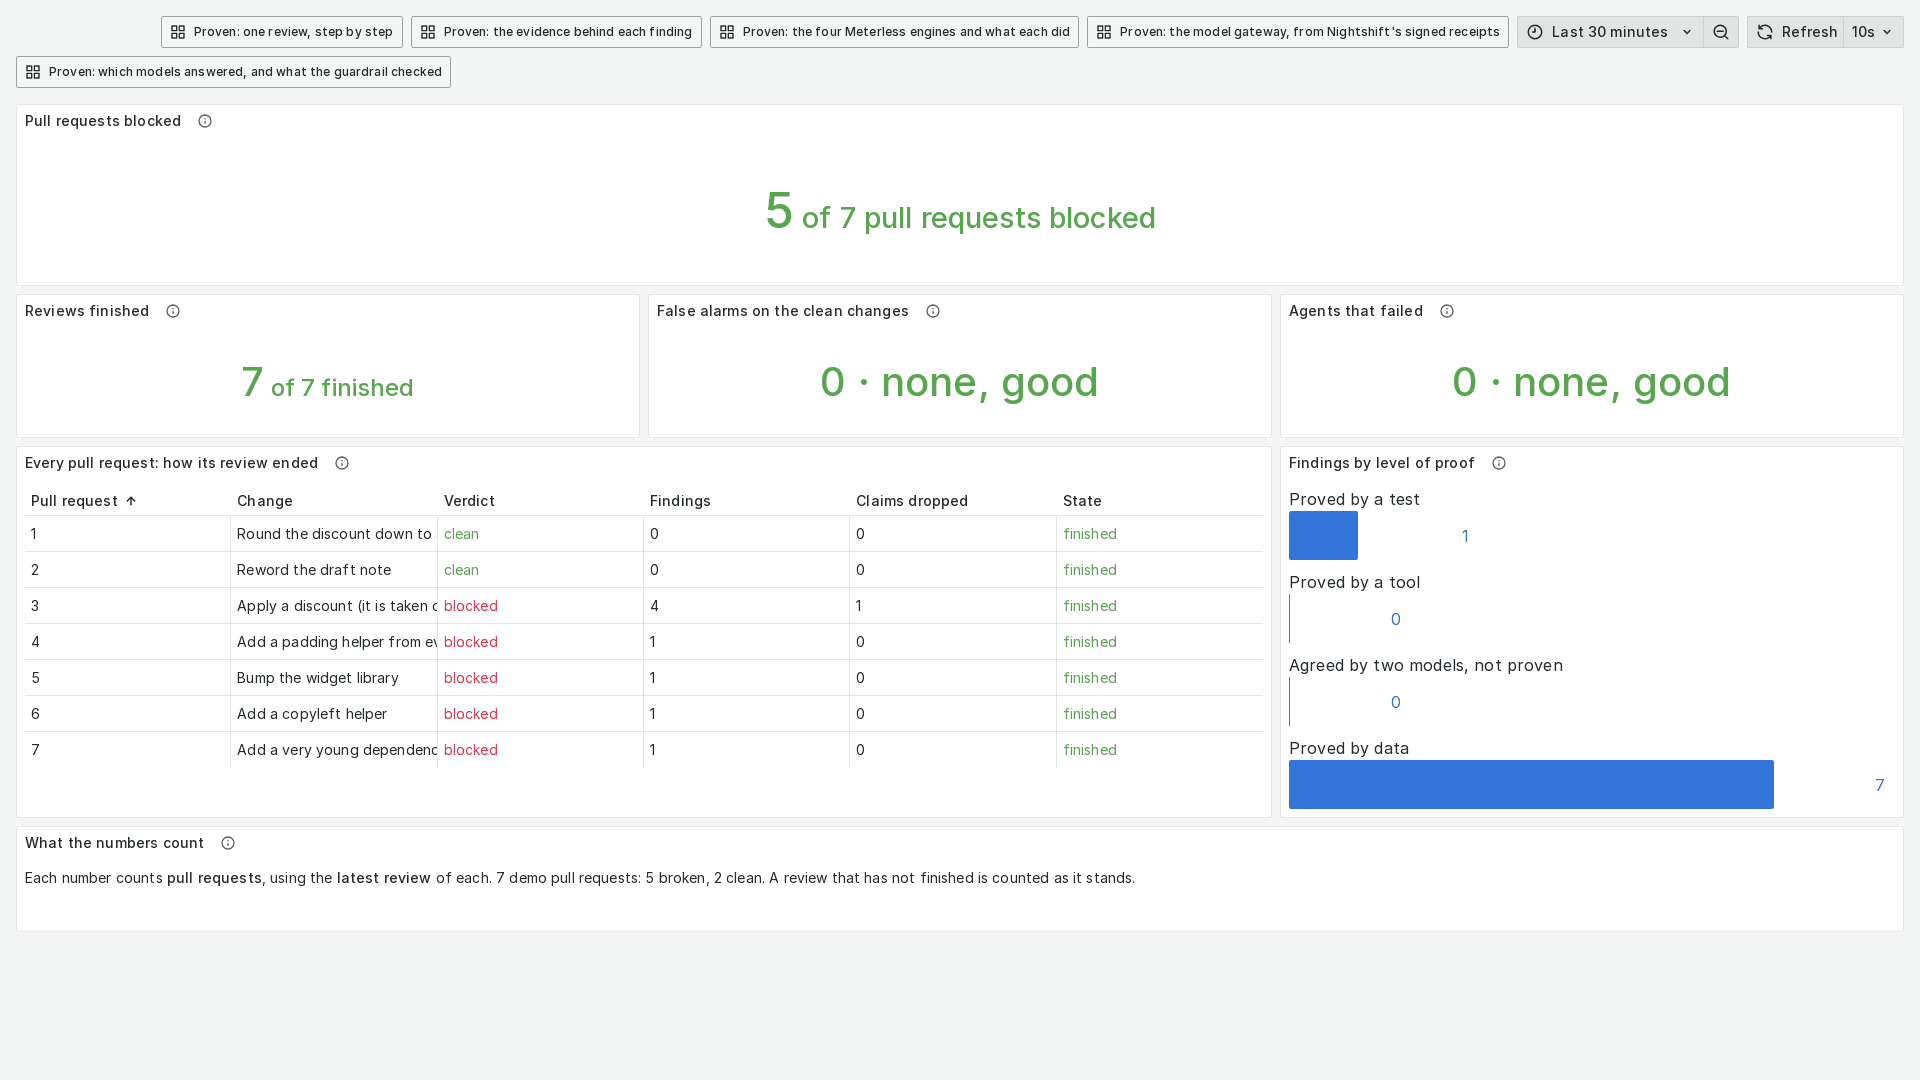Click info icon beside Agents that failed
The width and height of the screenshot is (1920, 1080).
(x=1447, y=311)
